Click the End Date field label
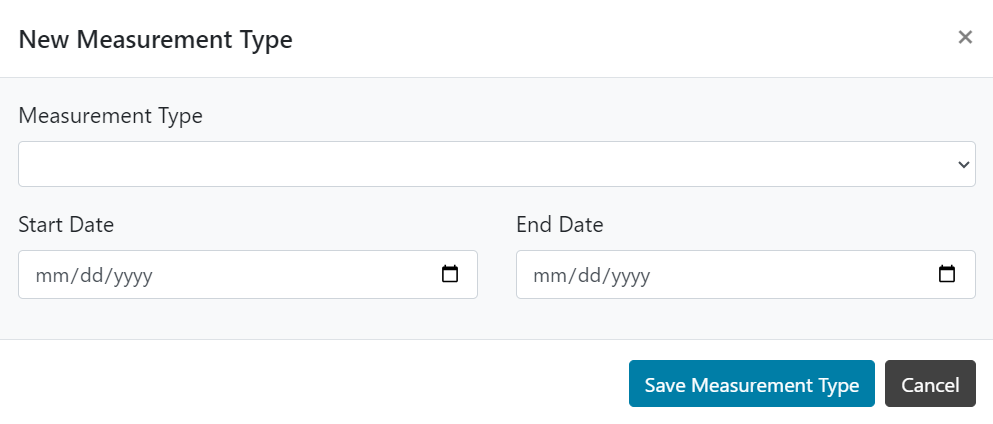Image resolution: width=993 pixels, height=424 pixels. (x=559, y=225)
